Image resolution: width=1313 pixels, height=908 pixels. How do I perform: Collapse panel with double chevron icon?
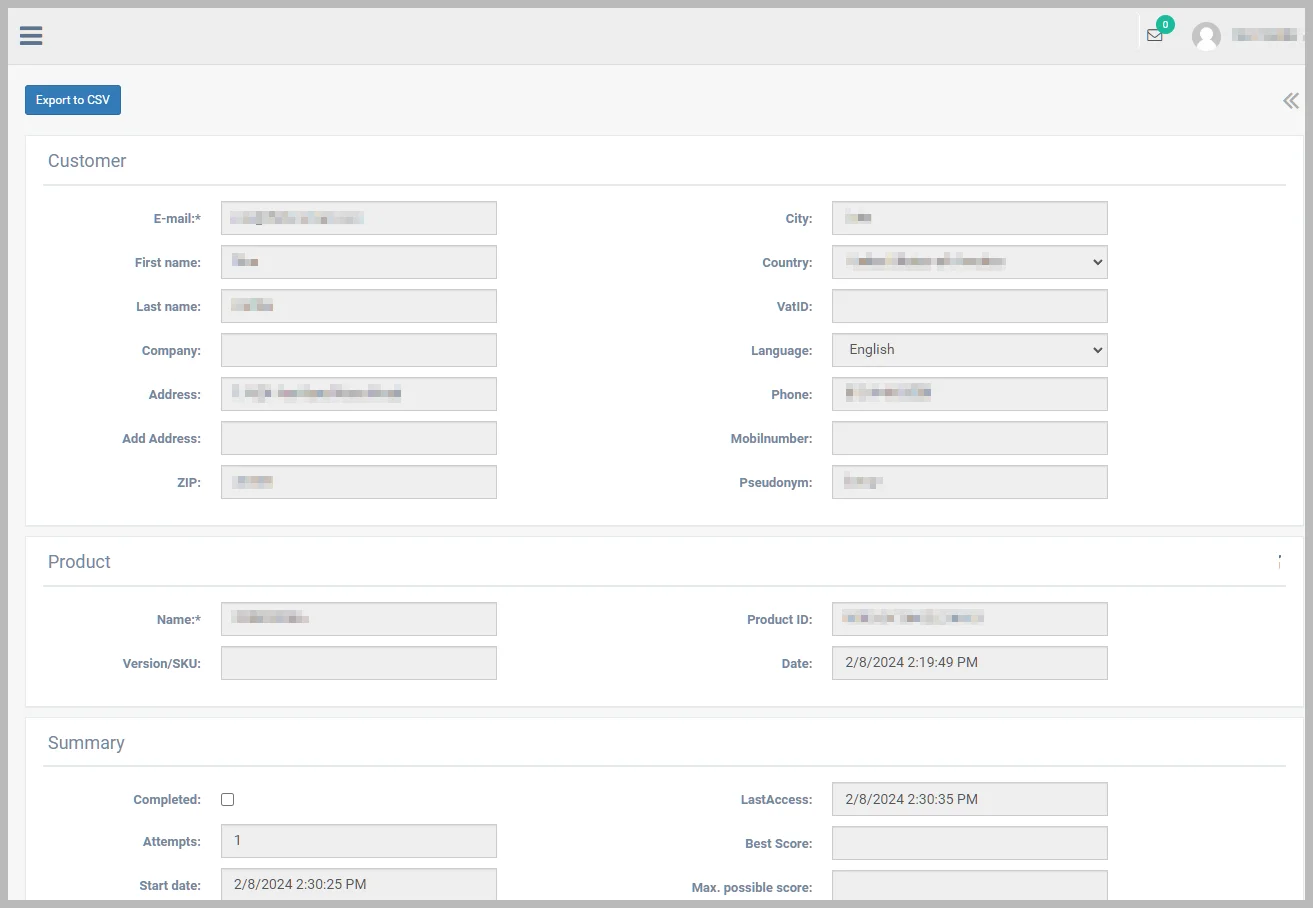pyautogui.click(x=1291, y=100)
